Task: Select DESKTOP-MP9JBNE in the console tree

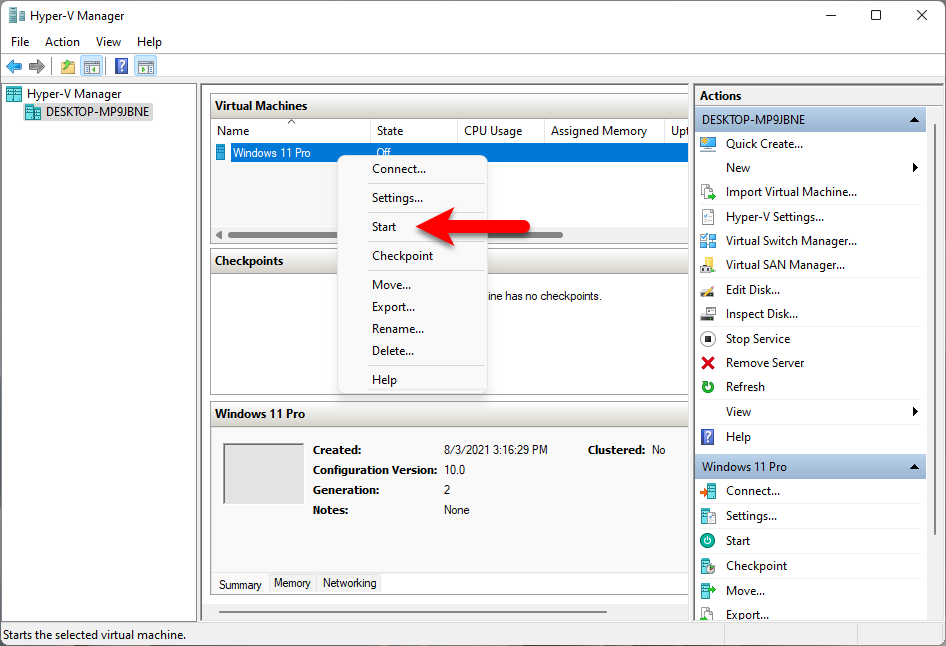Action: [x=97, y=112]
